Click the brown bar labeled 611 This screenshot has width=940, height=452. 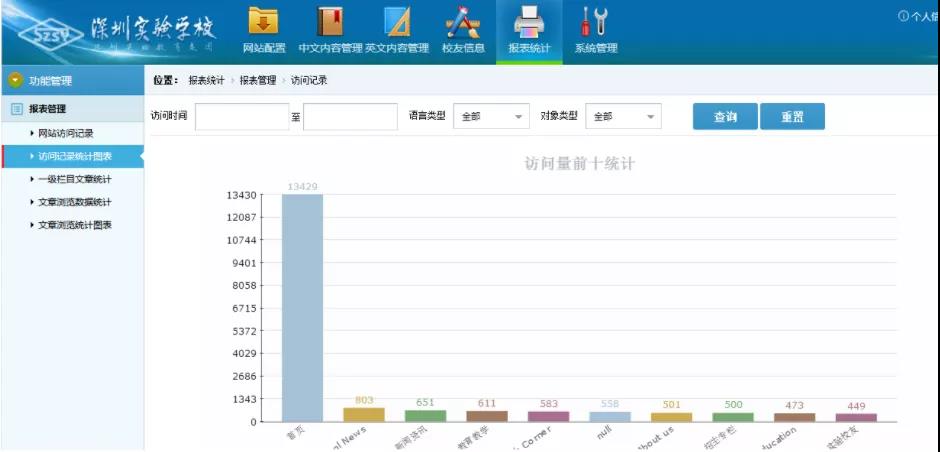coord(487,417)
